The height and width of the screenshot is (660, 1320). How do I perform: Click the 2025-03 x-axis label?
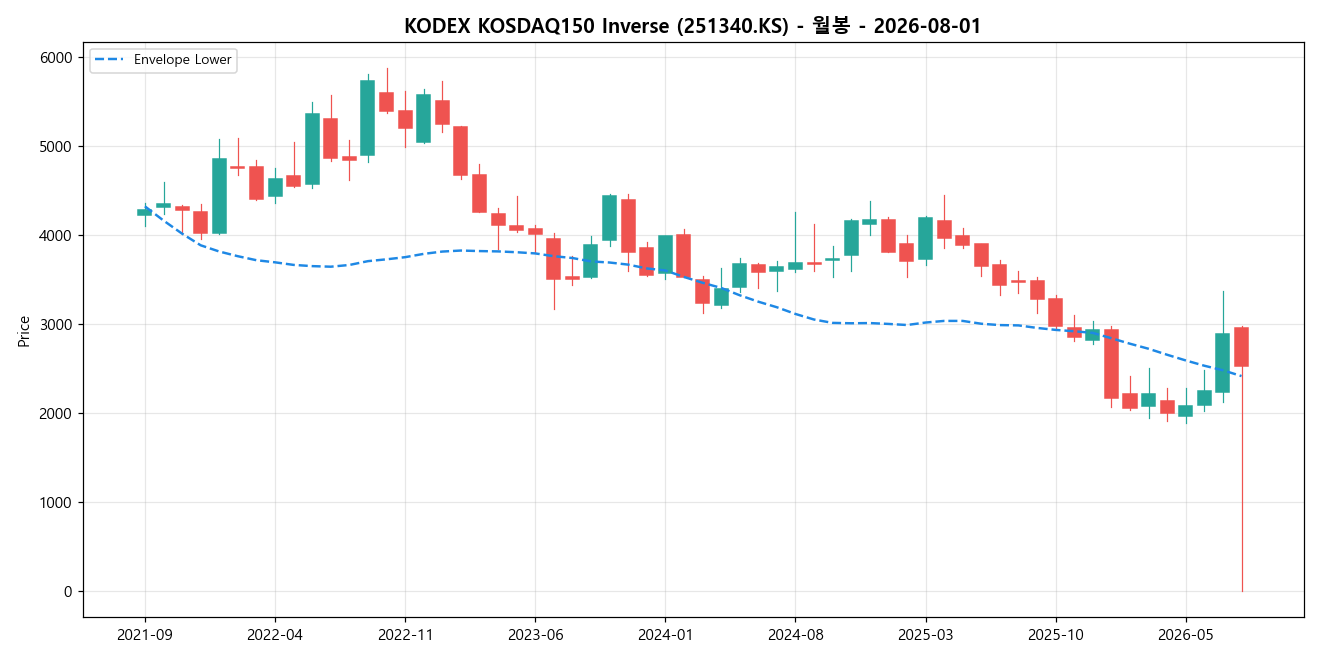point(925,634)
